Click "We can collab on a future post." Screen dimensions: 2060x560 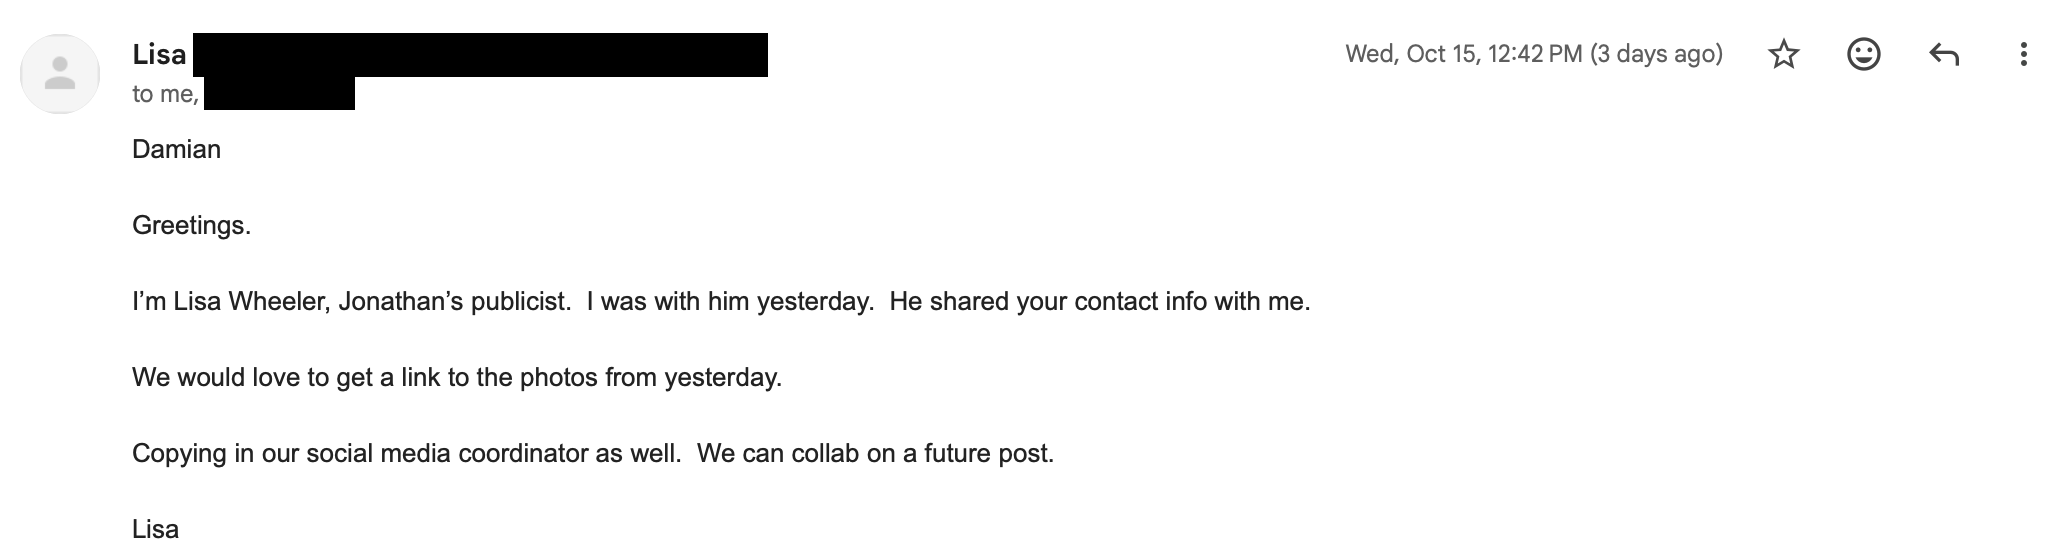(x=875, y=453)
